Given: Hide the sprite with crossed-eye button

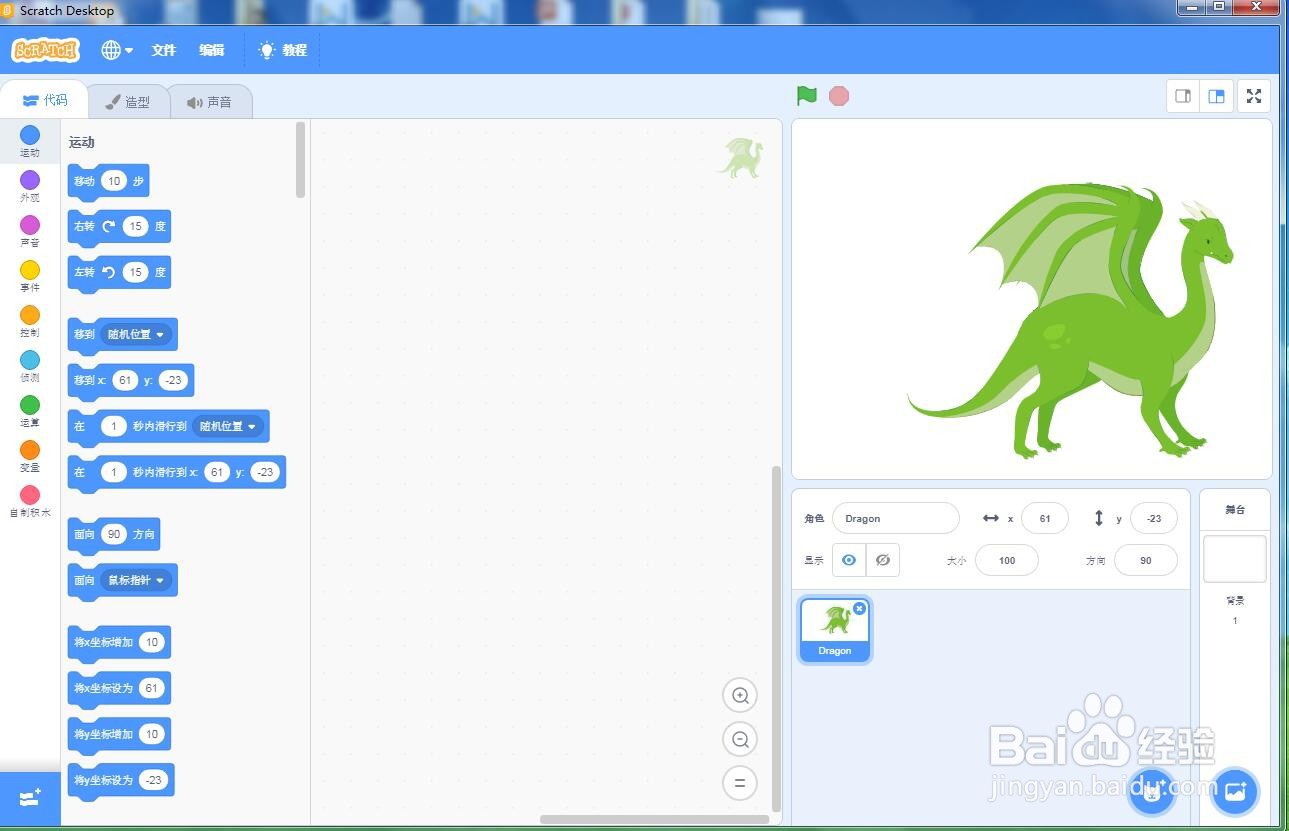Looking at the screenshot, I should pyautogui.click(x=883, y=560).
